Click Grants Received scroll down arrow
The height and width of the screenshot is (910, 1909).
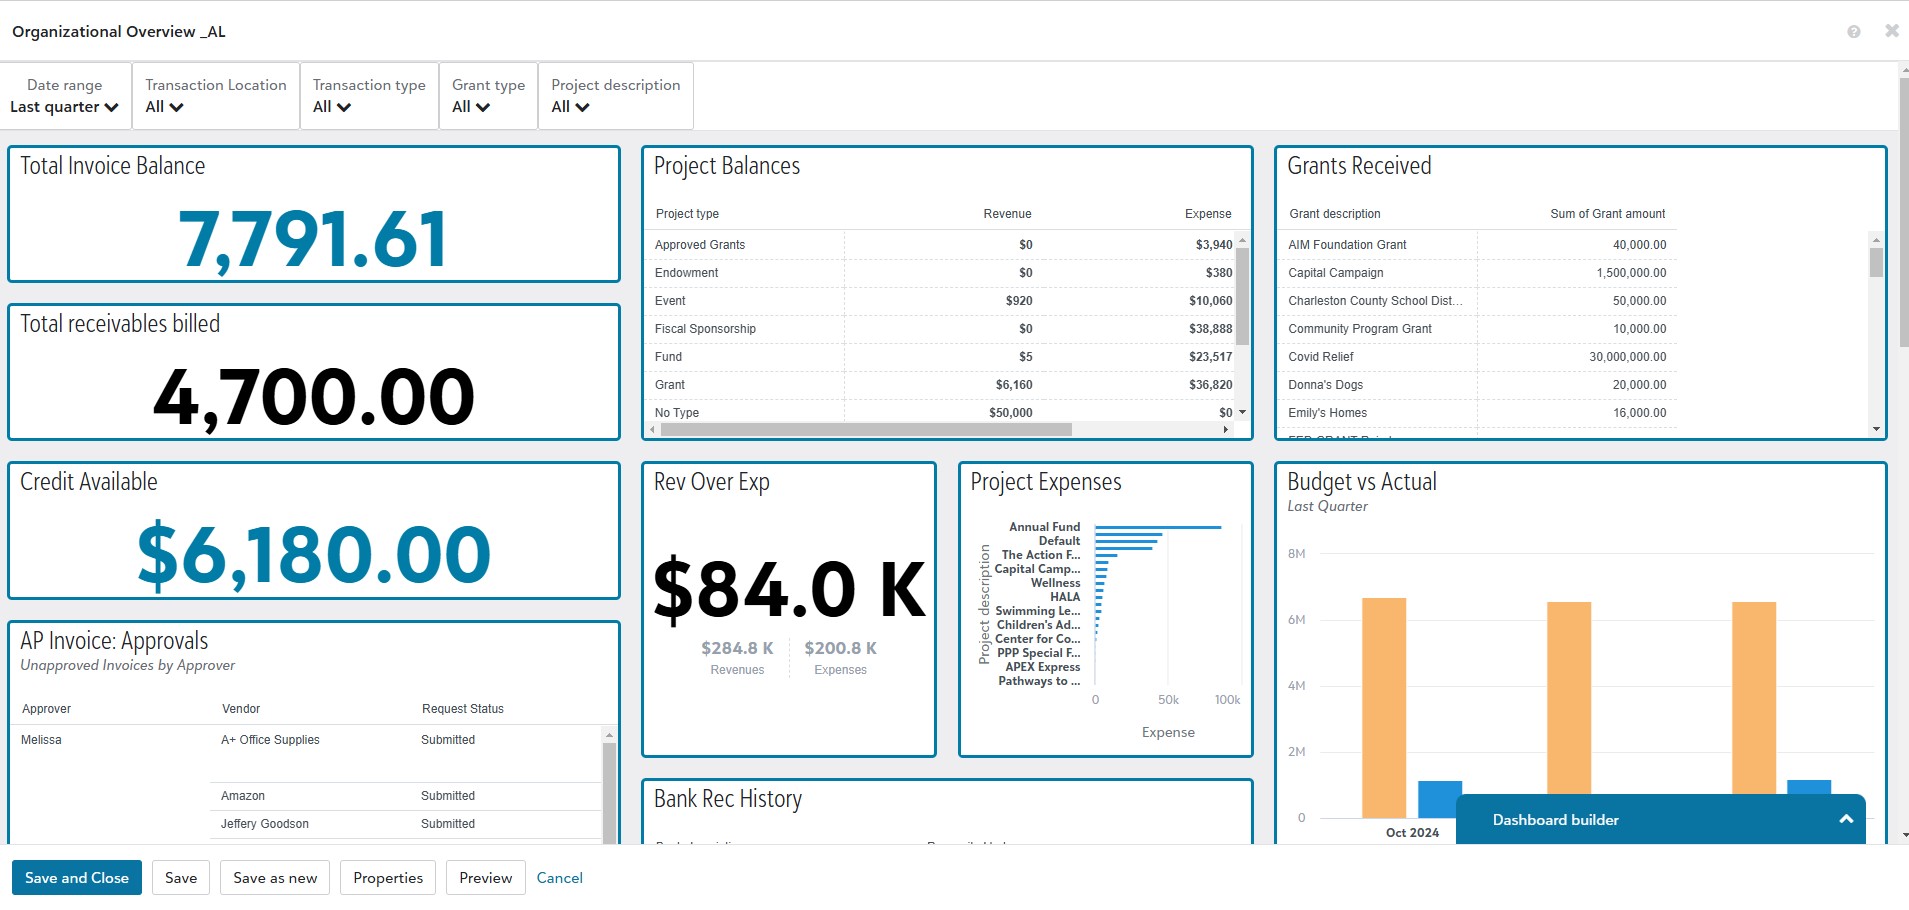tap(1876, 429)
